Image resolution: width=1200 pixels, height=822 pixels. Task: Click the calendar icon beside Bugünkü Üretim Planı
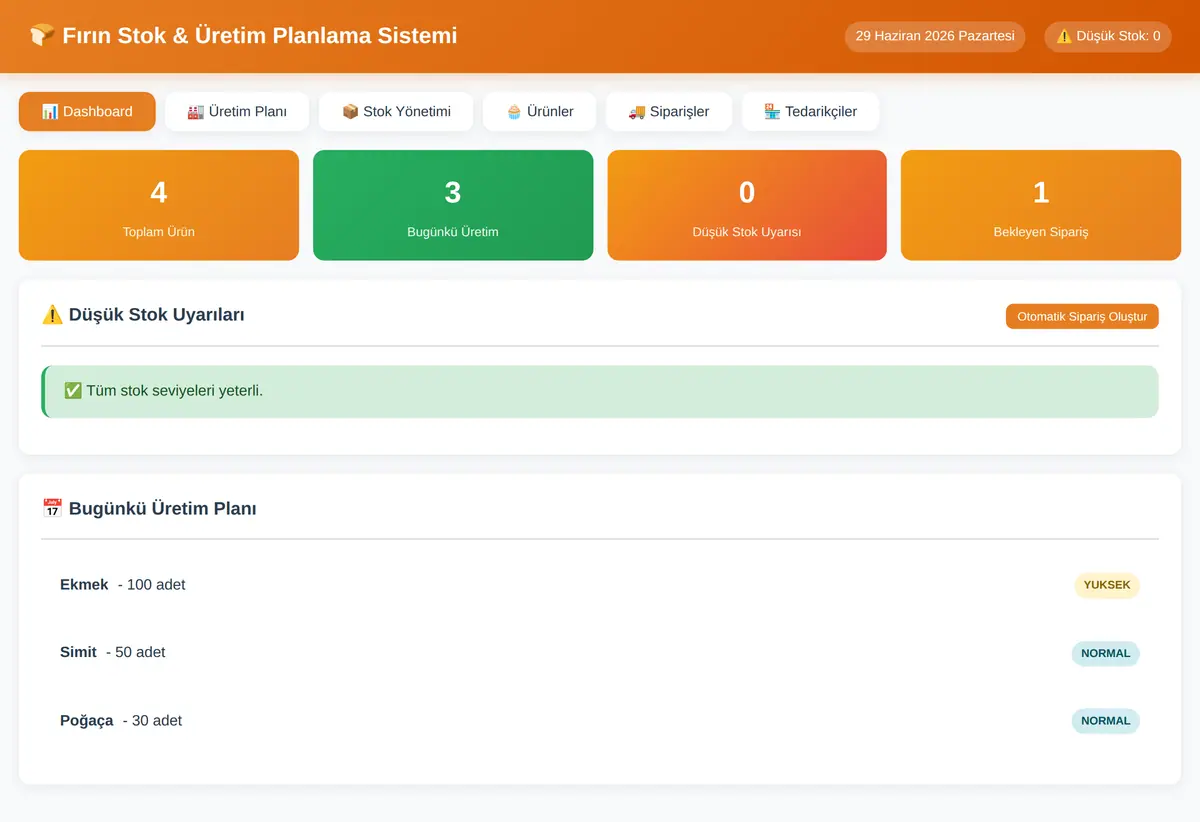point(52,509)
